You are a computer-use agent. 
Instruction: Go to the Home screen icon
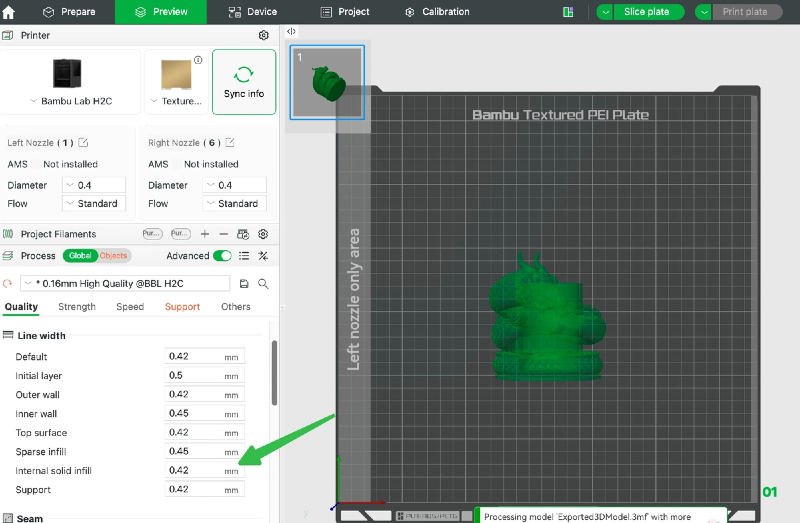(x=9, y=12)
